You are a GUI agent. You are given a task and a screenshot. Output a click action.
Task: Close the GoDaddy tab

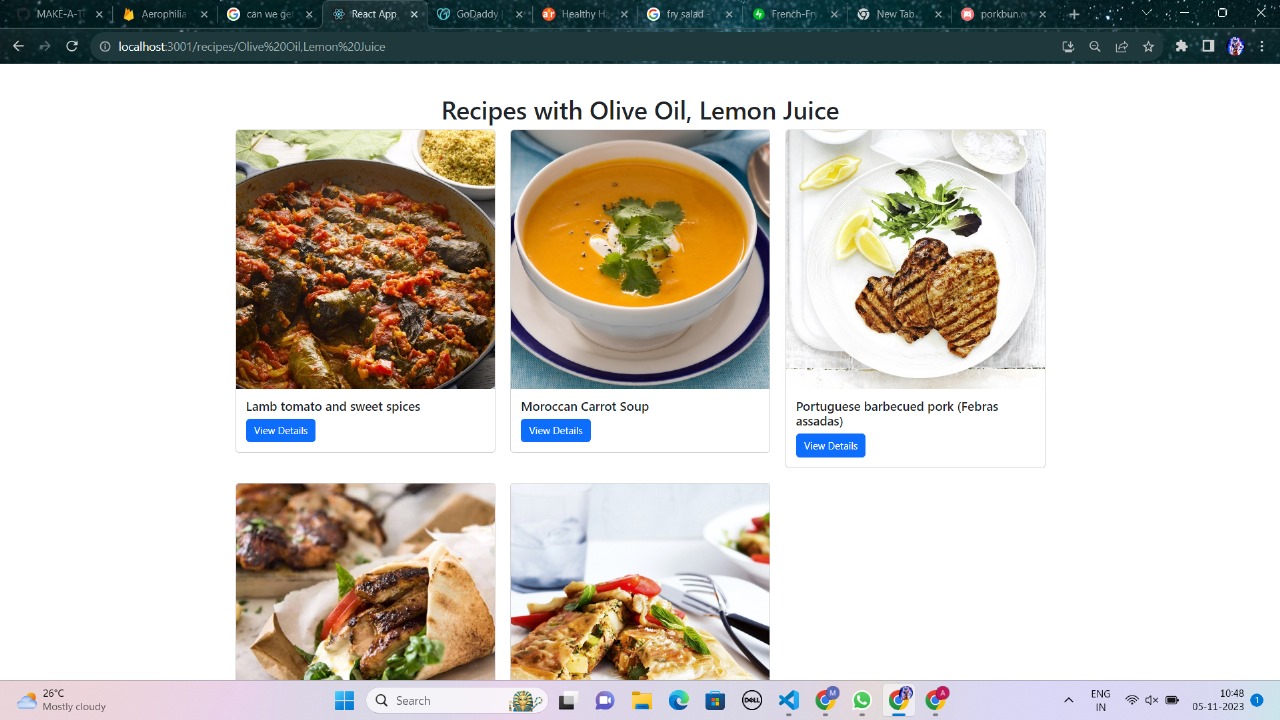click(x=519, y=14)
